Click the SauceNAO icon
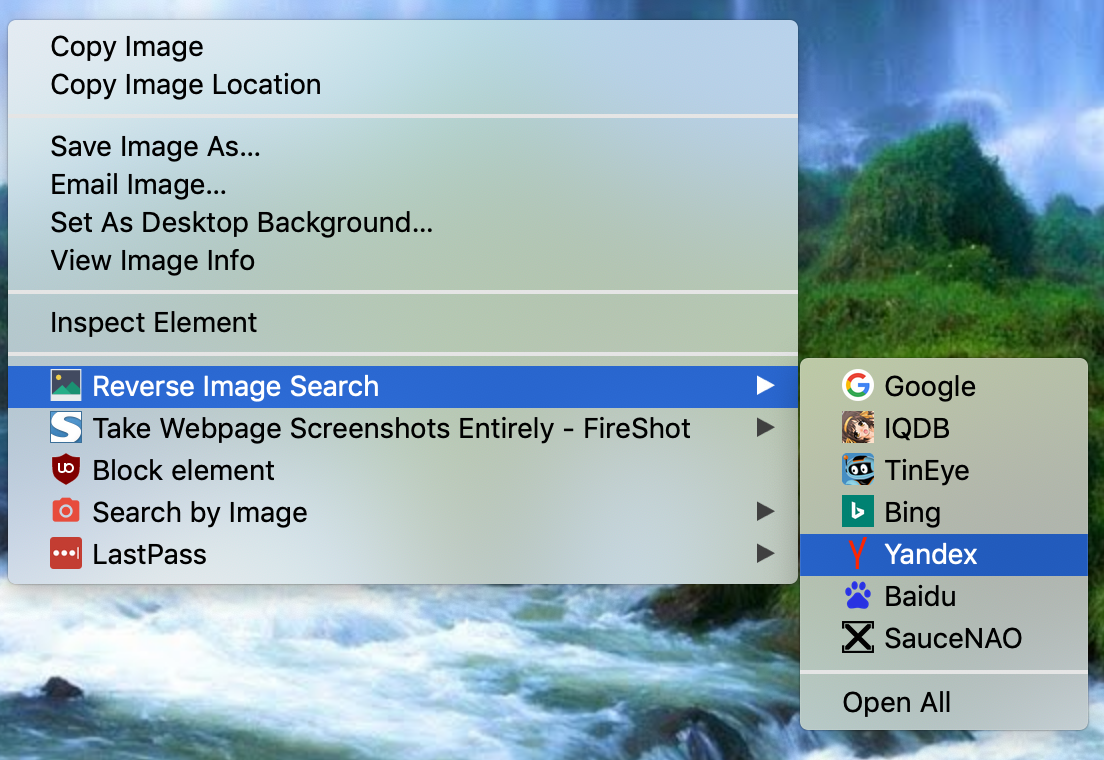This screenshot has height=760, width=1104. click(858, 638)
